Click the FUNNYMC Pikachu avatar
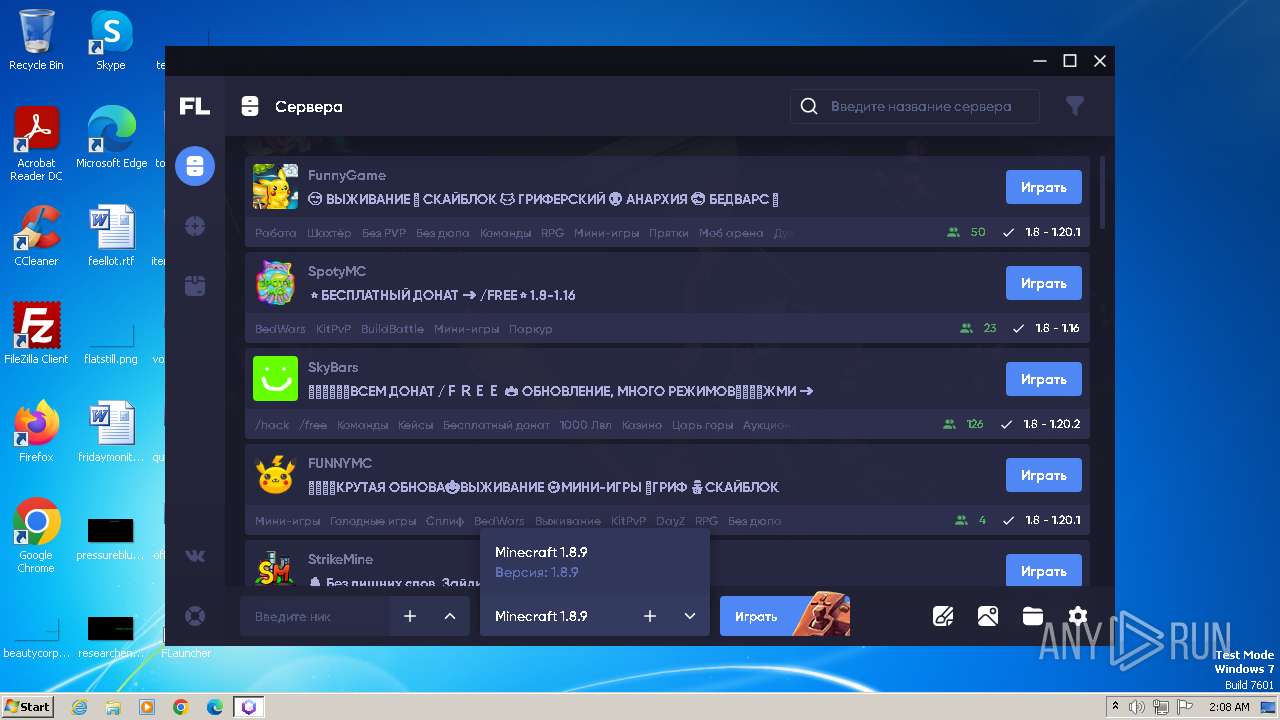This screenshot has height=720, width=1280. tap(275, 475)
